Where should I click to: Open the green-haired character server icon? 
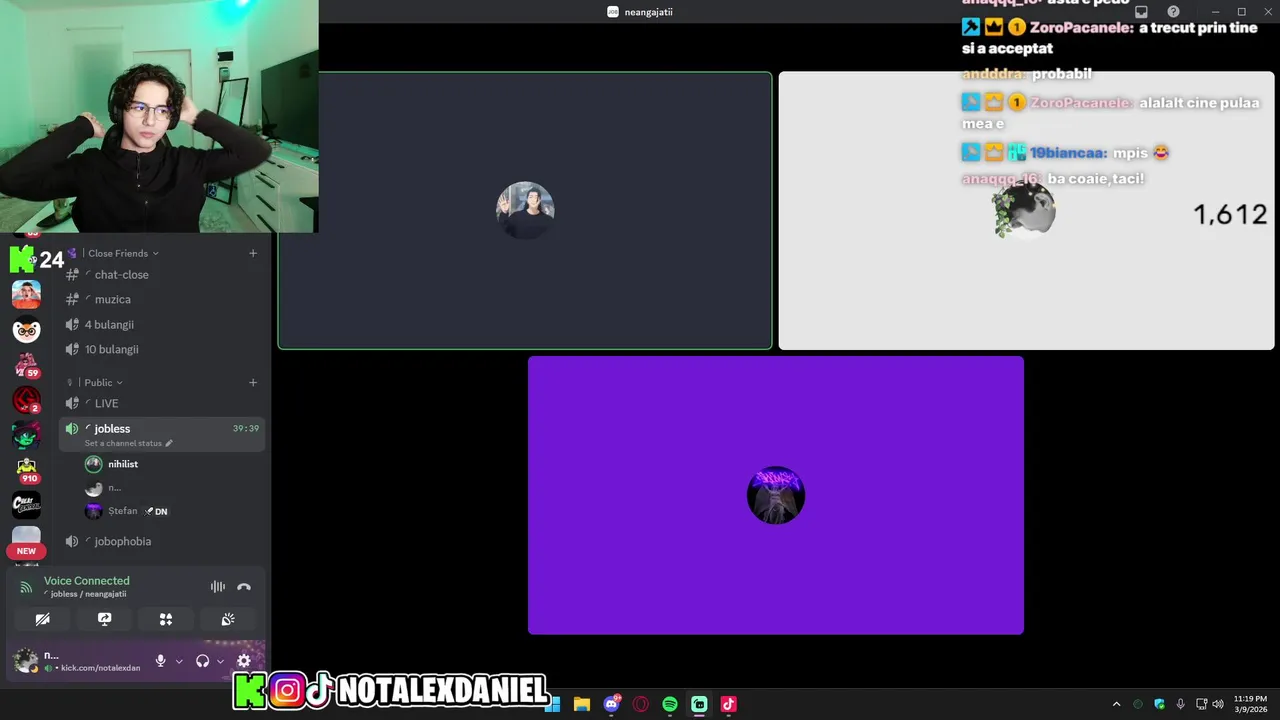click(x=26, y=436)
